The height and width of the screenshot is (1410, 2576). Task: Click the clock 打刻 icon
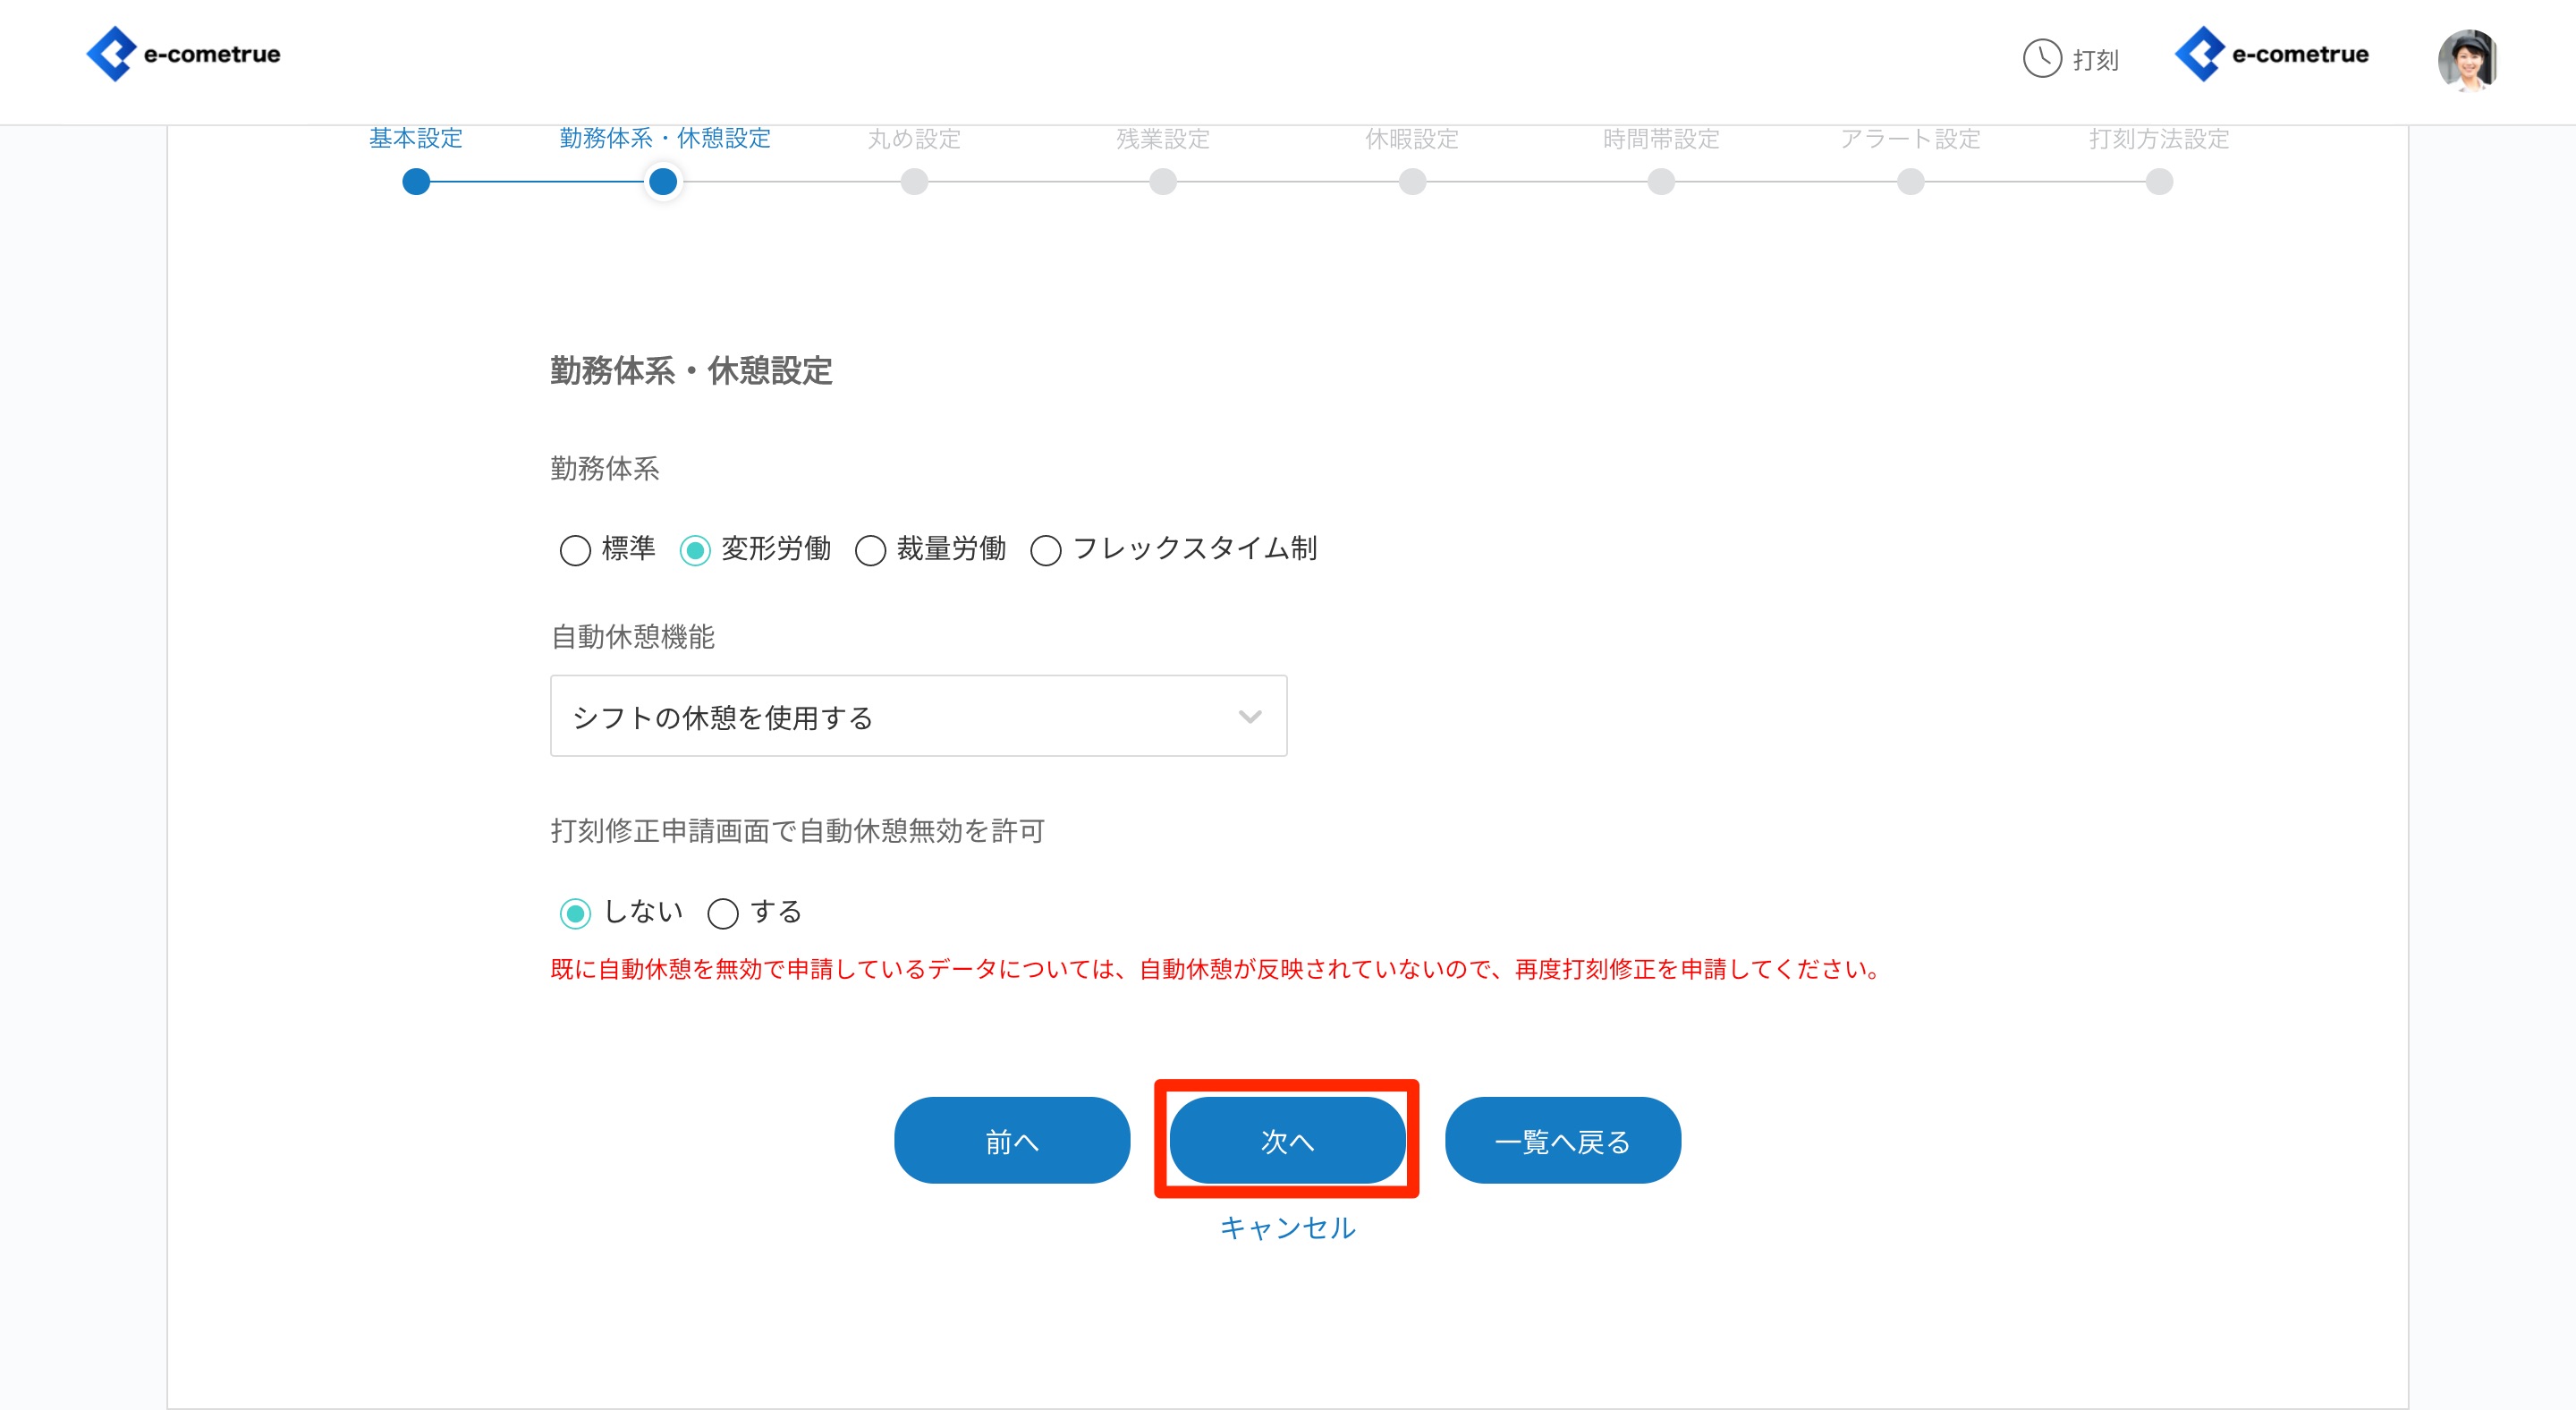tap(2042, 58)
